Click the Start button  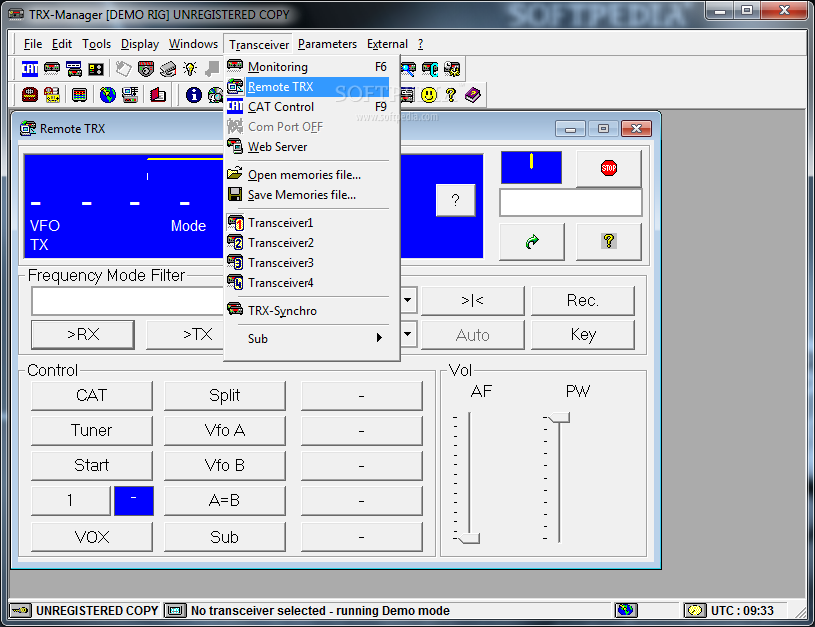point(91,465)
